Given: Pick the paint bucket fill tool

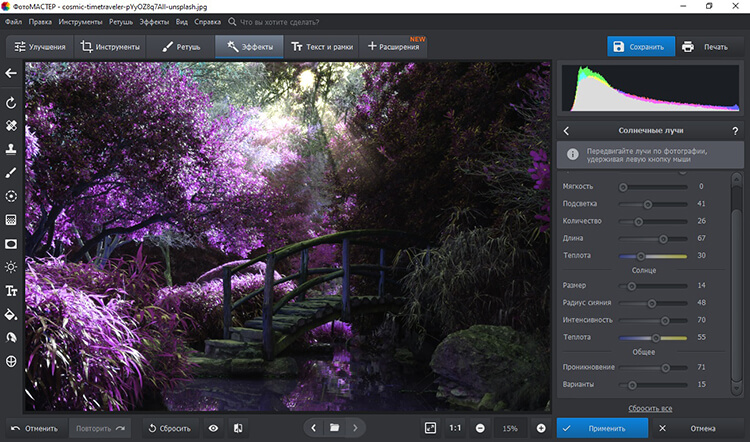Looking at the screenshot, I should (11, 314).
